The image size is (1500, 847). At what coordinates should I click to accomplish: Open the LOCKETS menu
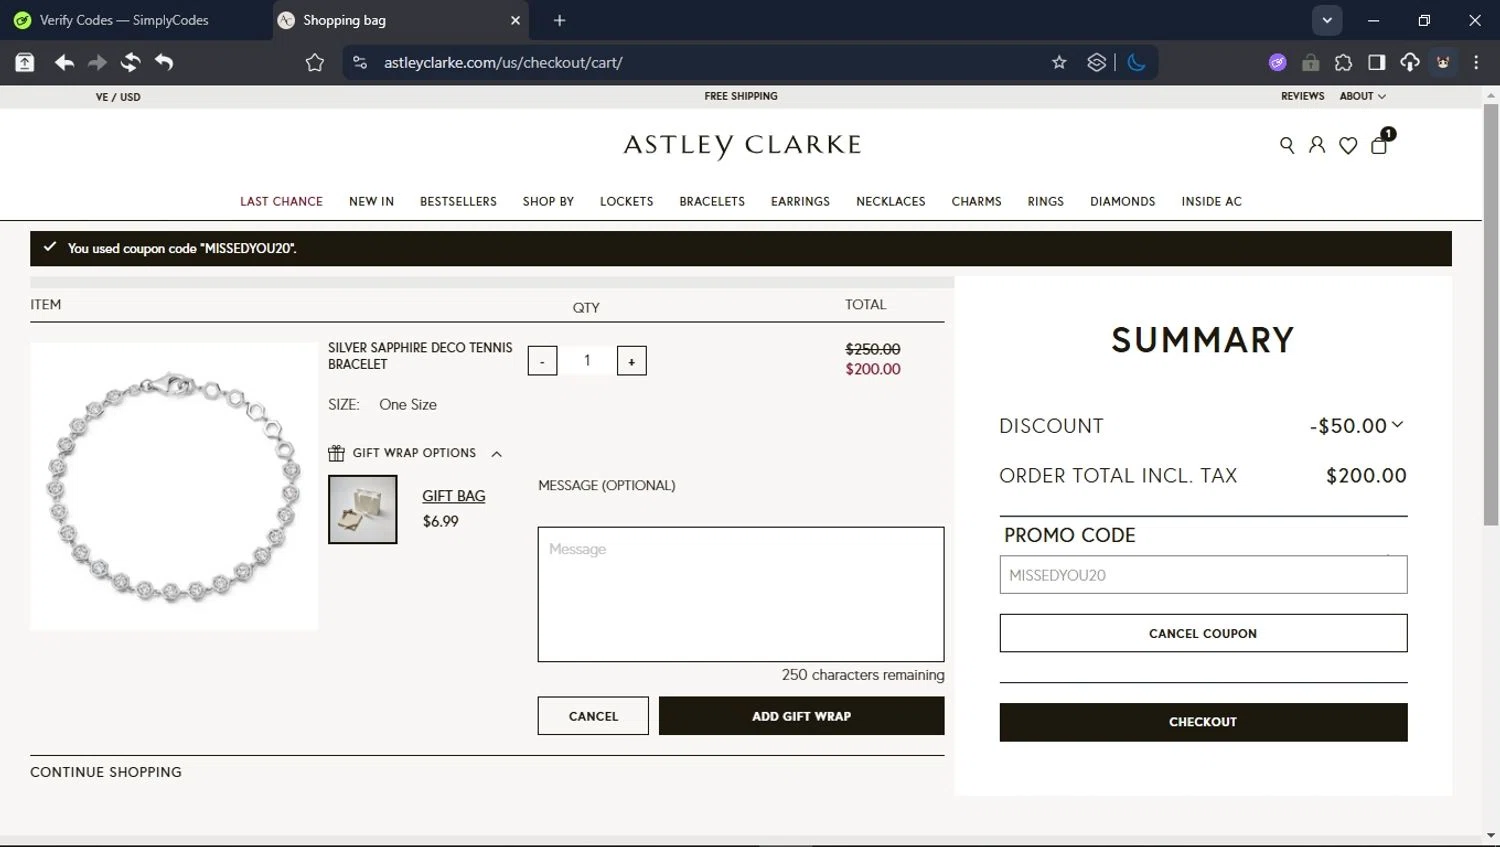point(626,201)
